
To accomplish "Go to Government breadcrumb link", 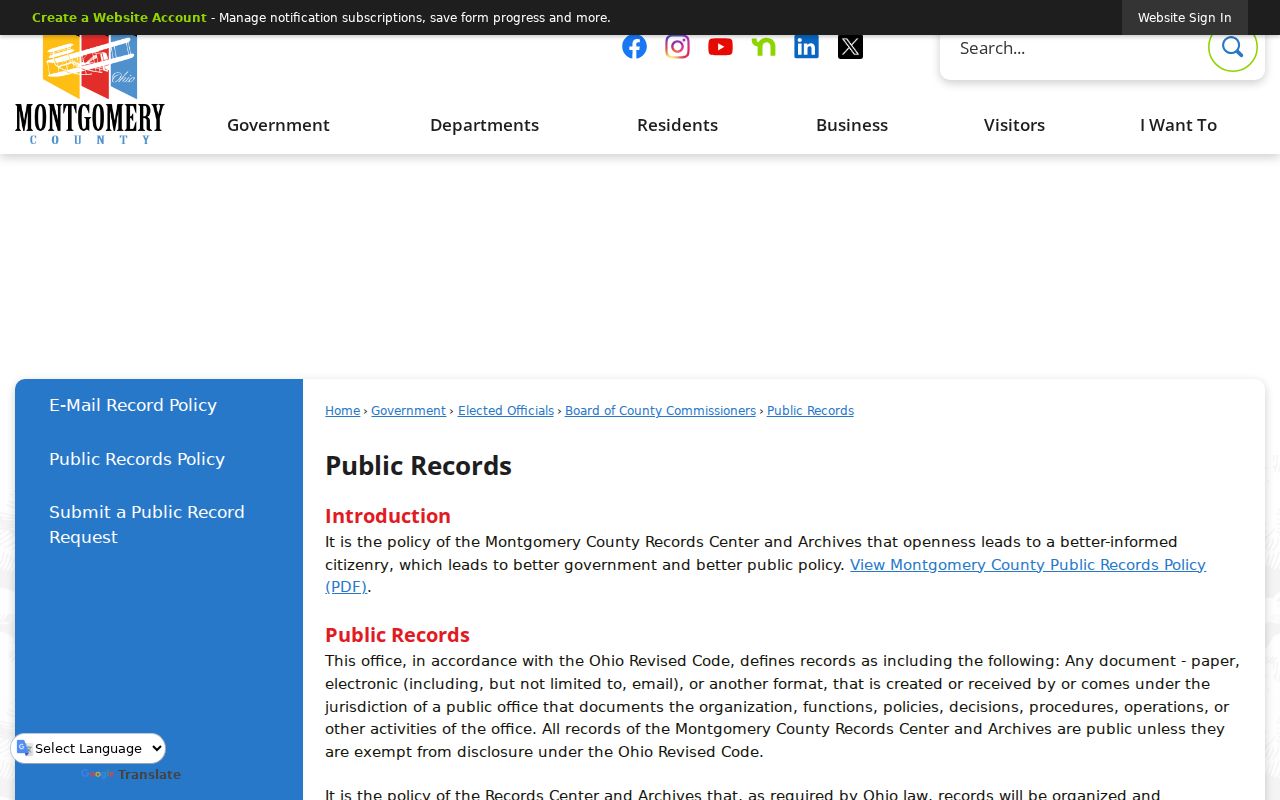I will click(x=408, y=411).
